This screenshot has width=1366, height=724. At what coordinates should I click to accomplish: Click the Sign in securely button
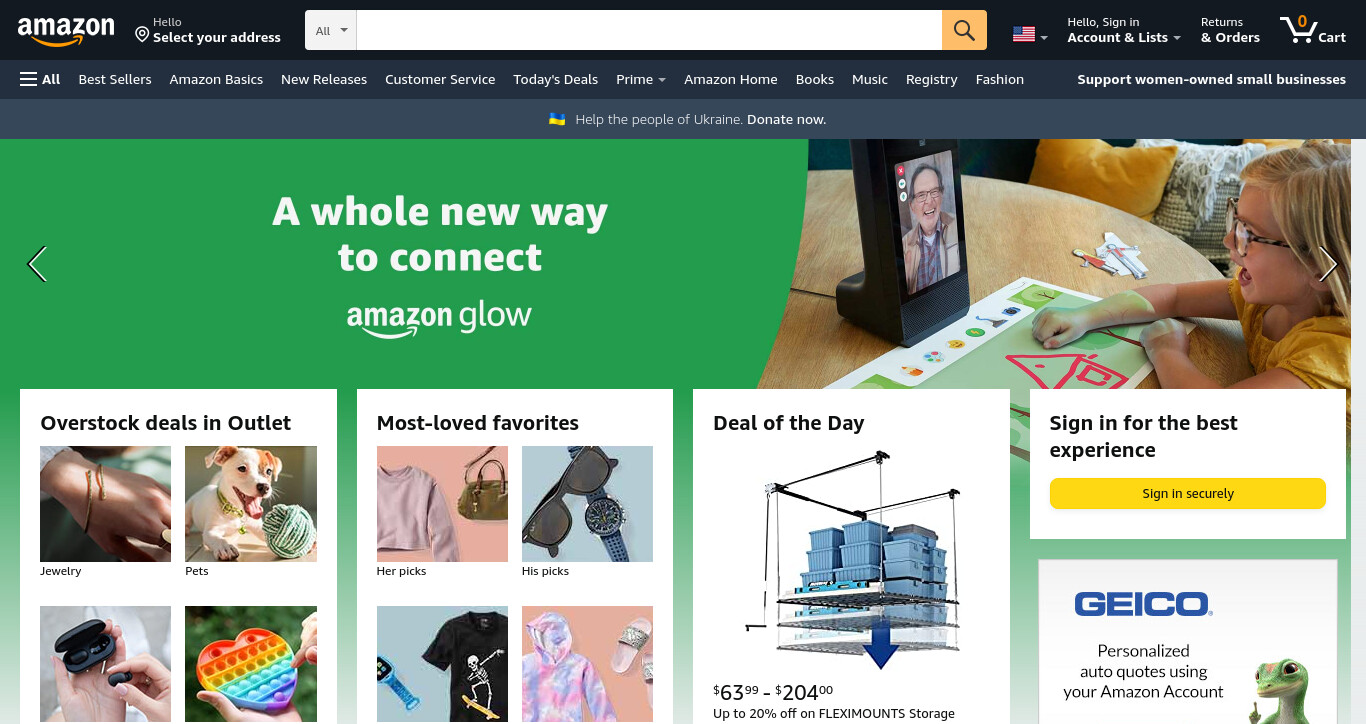[1187, 493]
